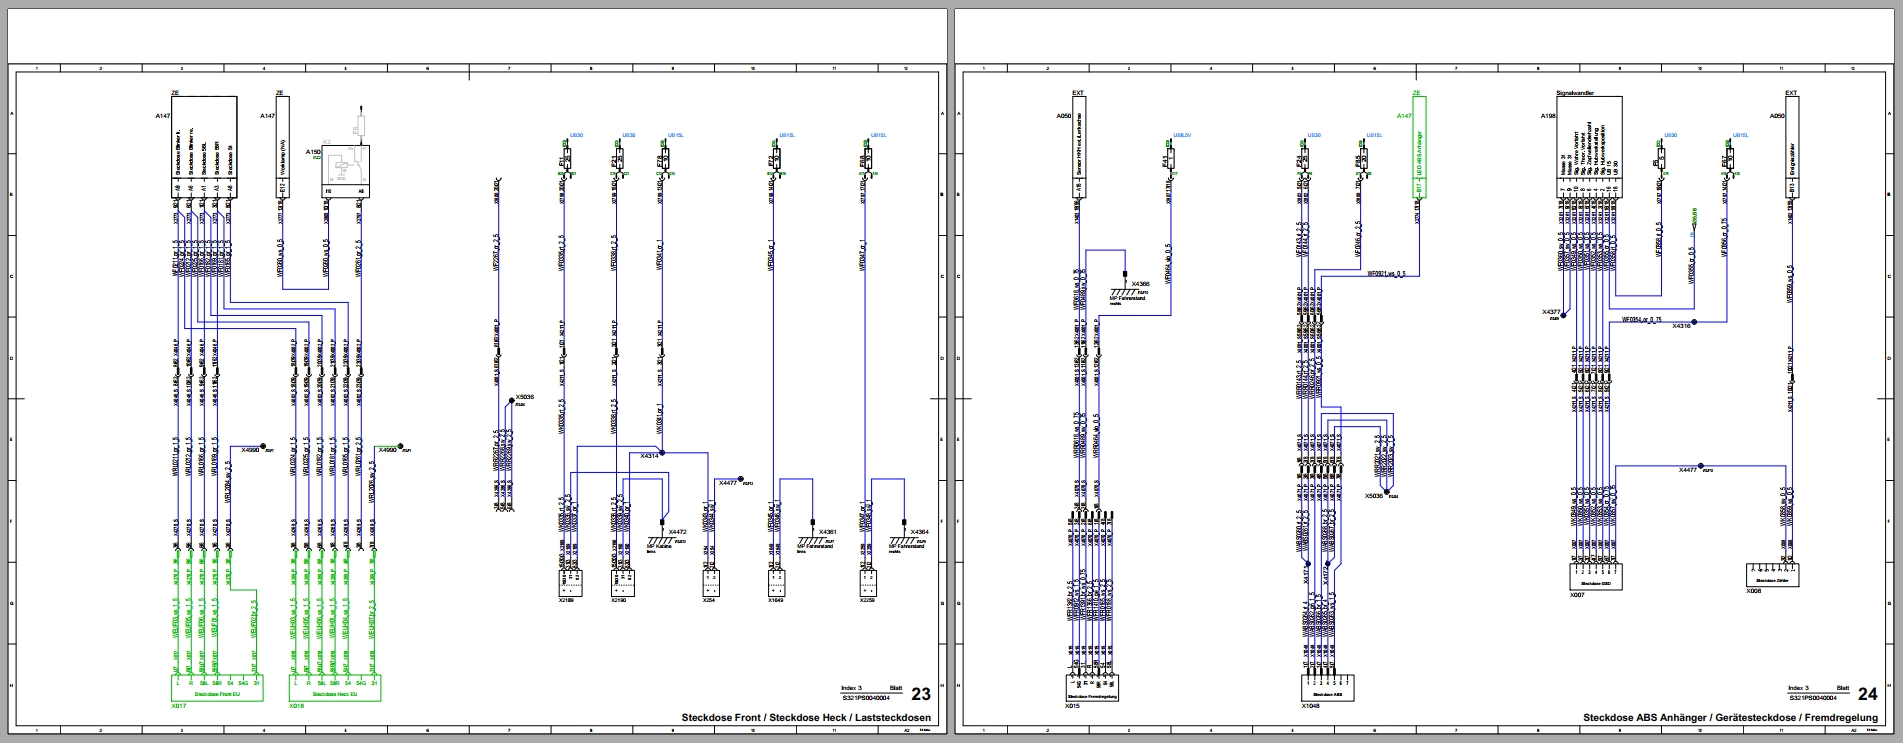Select the left A050 EXT sensor block
1903x743 pixels.
[x=1081, y=147]
